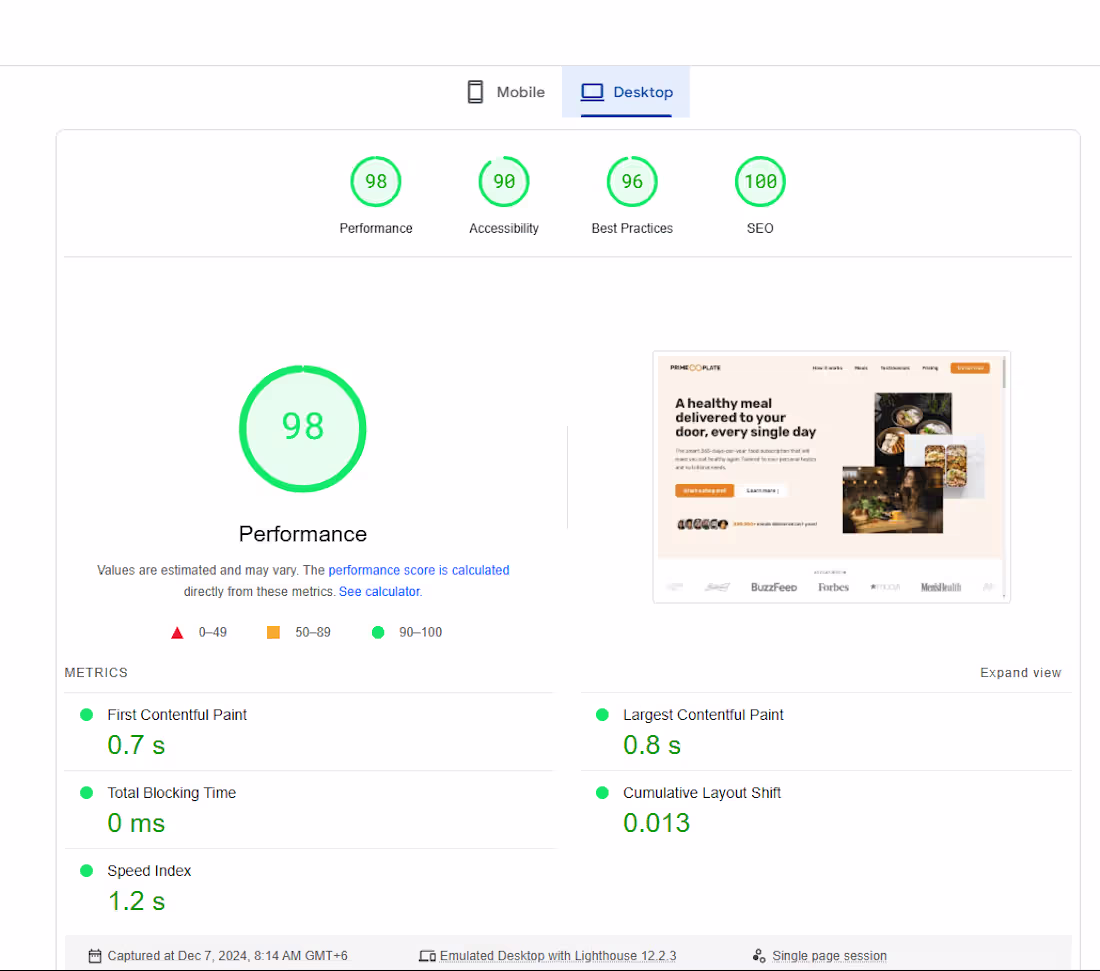
Task: Click the 0.7 s metric value
Action: 136,745
